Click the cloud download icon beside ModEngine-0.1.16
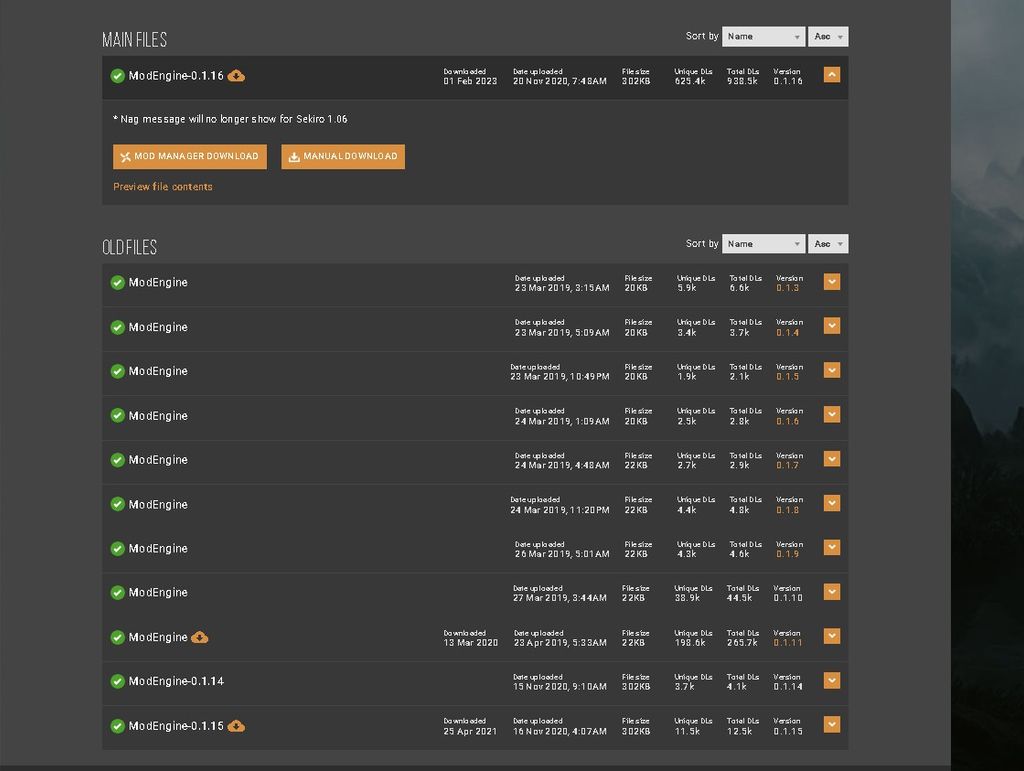This screenshot has height=771, width=1024. (236, 76)
